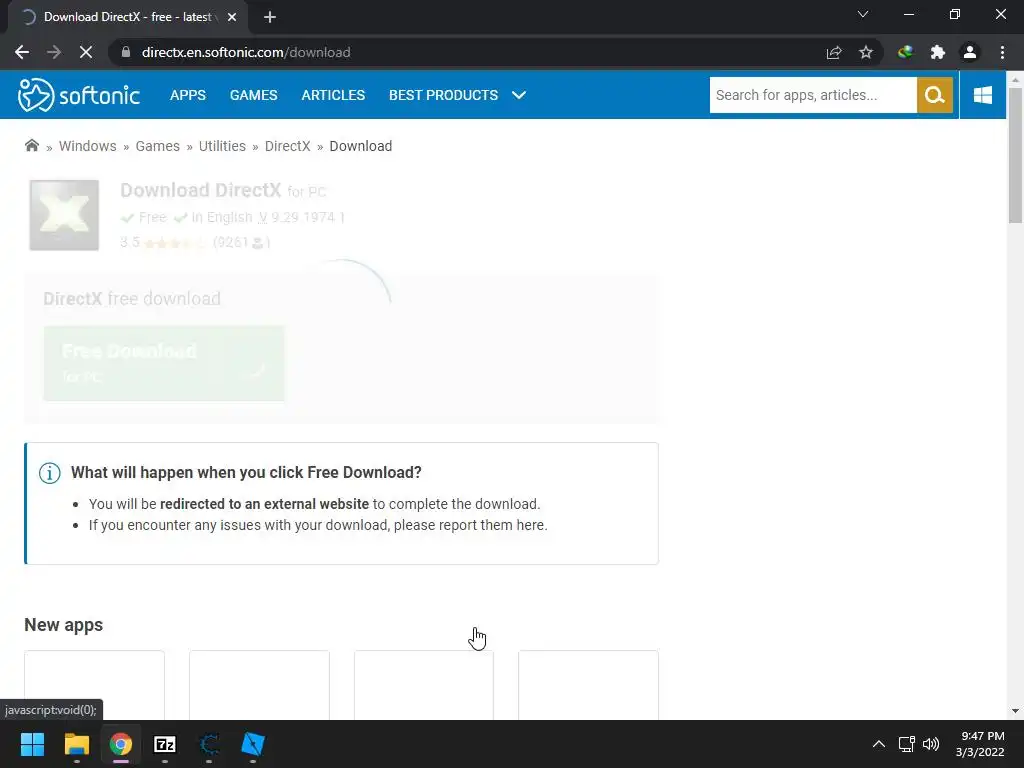
Task: Click Chrome icon in taskbar
Action: [121, 744]
